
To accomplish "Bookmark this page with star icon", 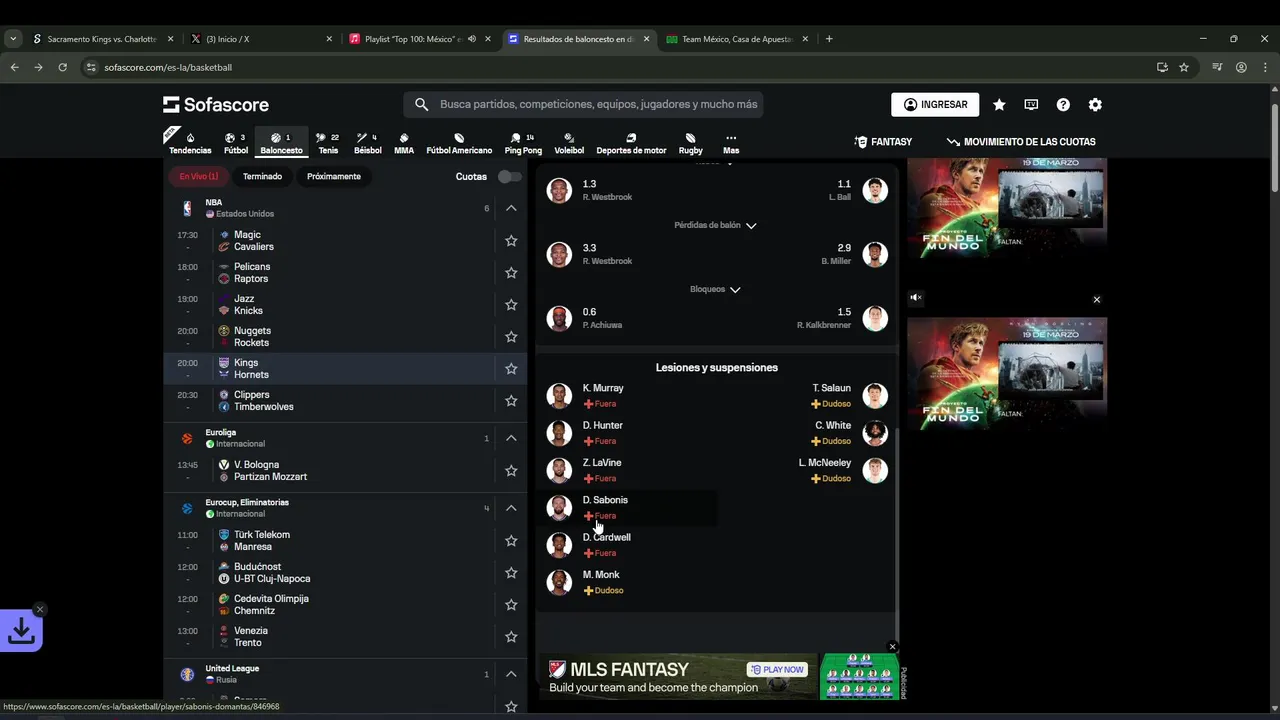I will 1184,67.
